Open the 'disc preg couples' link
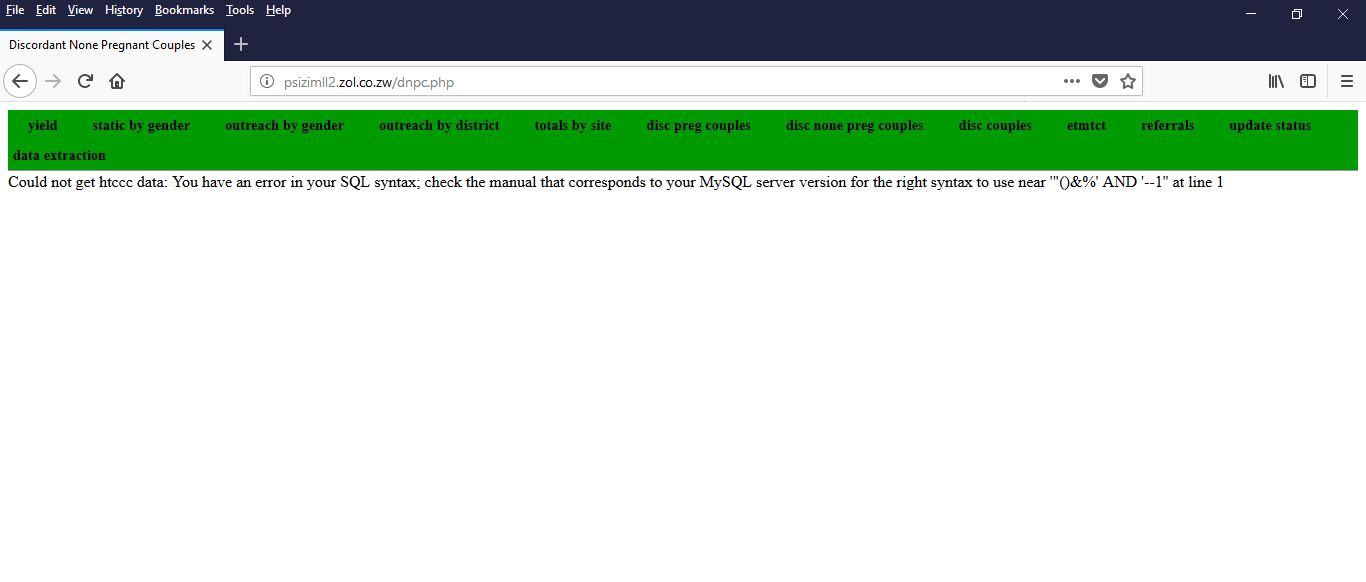Screen dimensions: 1366x582 pyautogui.click(x=698, y=125)
